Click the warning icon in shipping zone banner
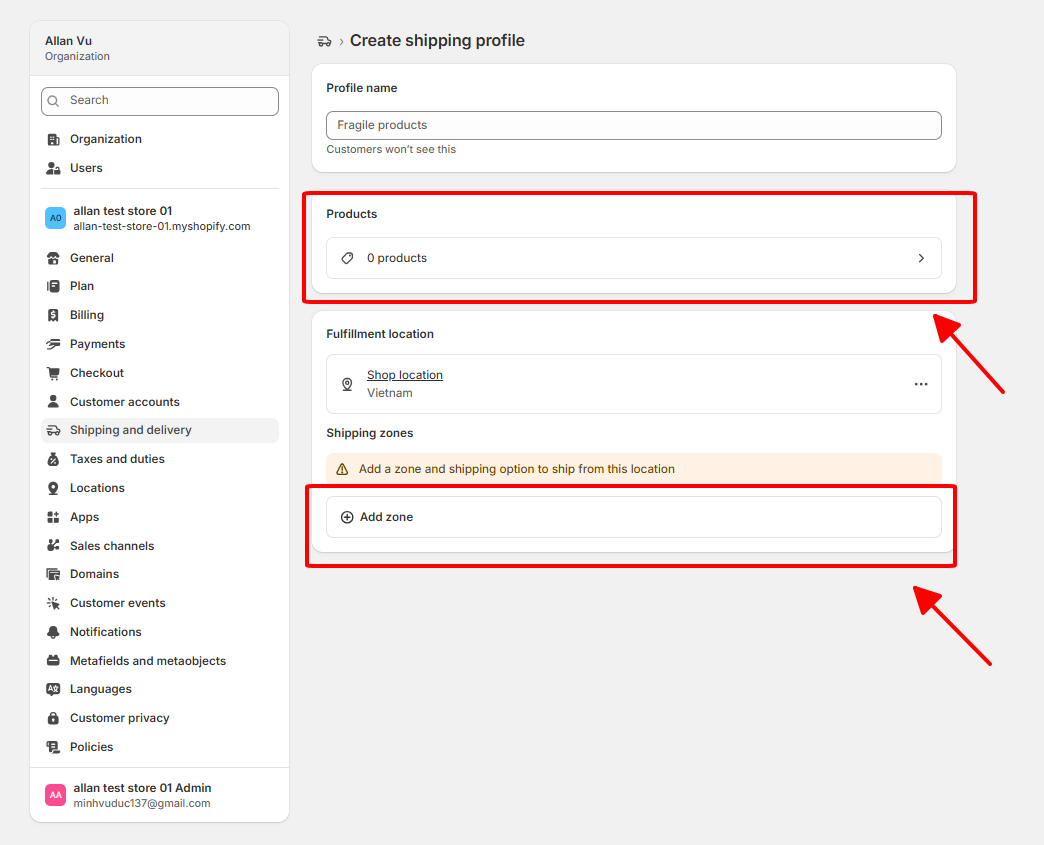Screen dimensions: 1044x845 tap(342, 469)
